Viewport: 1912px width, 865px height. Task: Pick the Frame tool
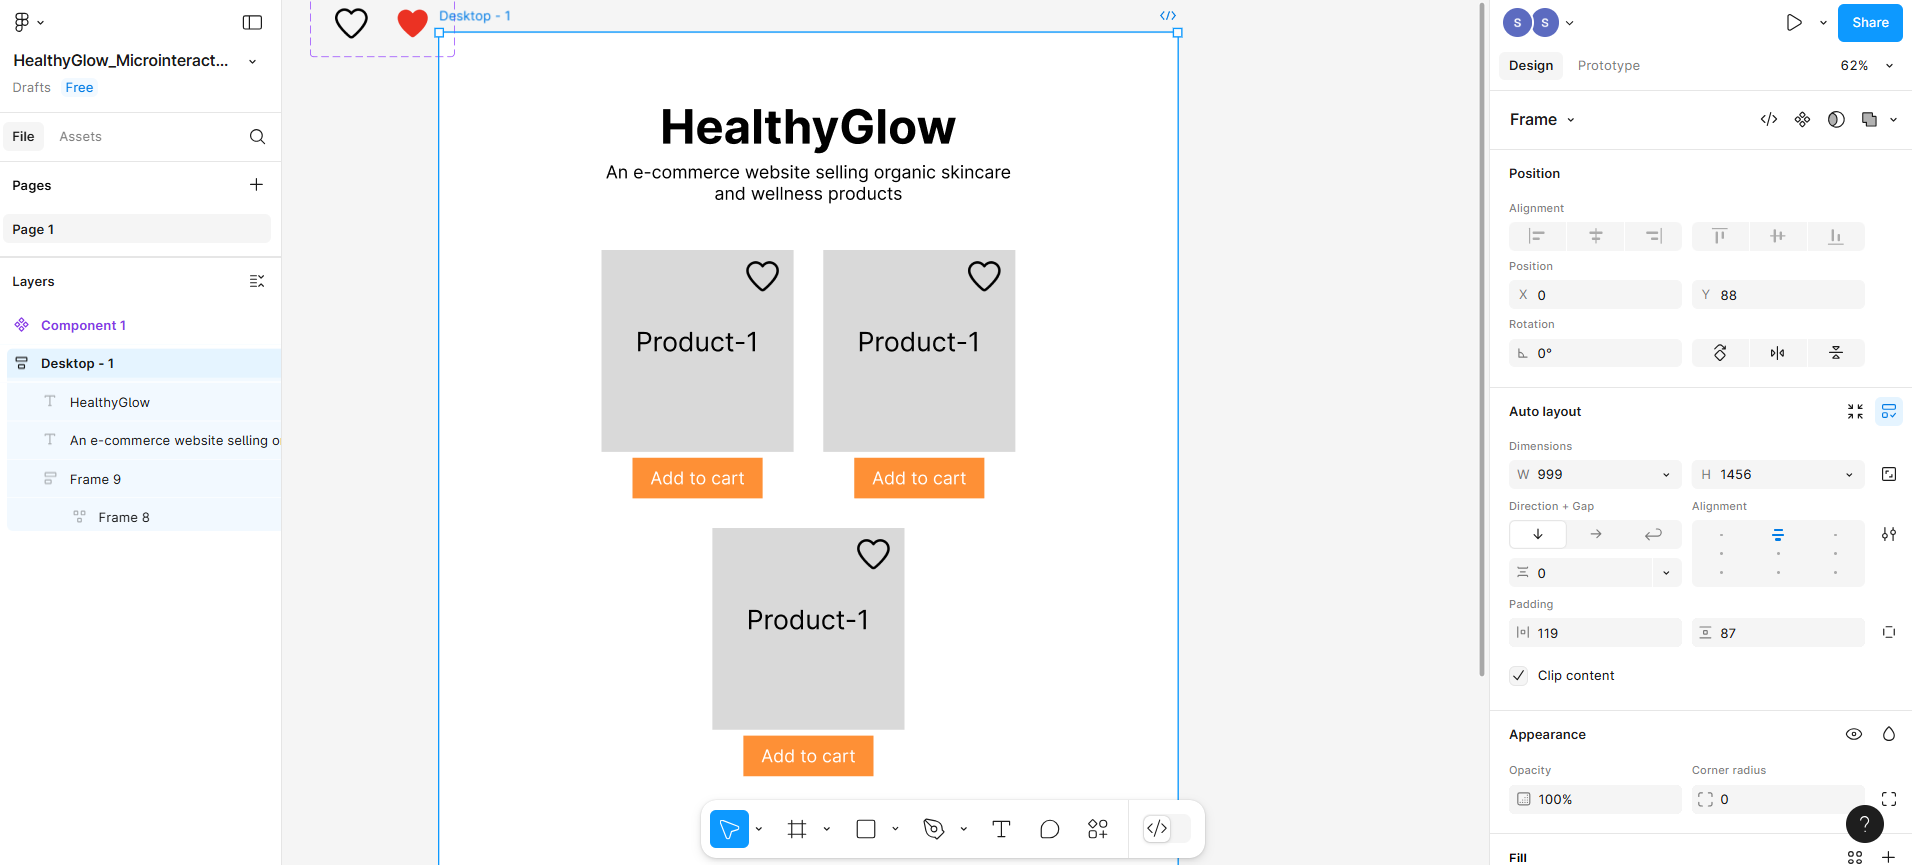[x=797, y=829]
